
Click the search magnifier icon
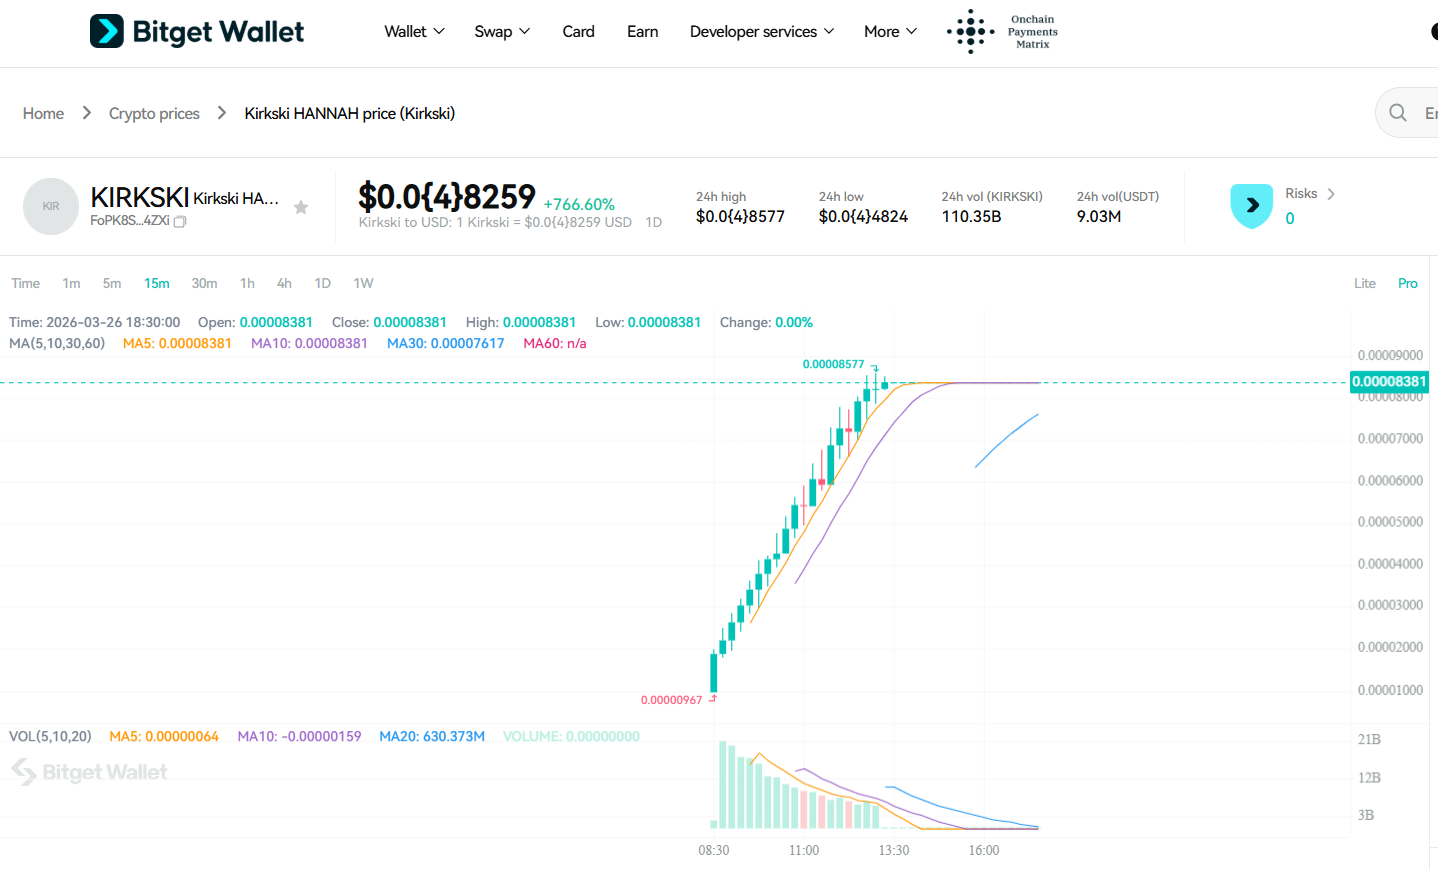(1397, 112)
